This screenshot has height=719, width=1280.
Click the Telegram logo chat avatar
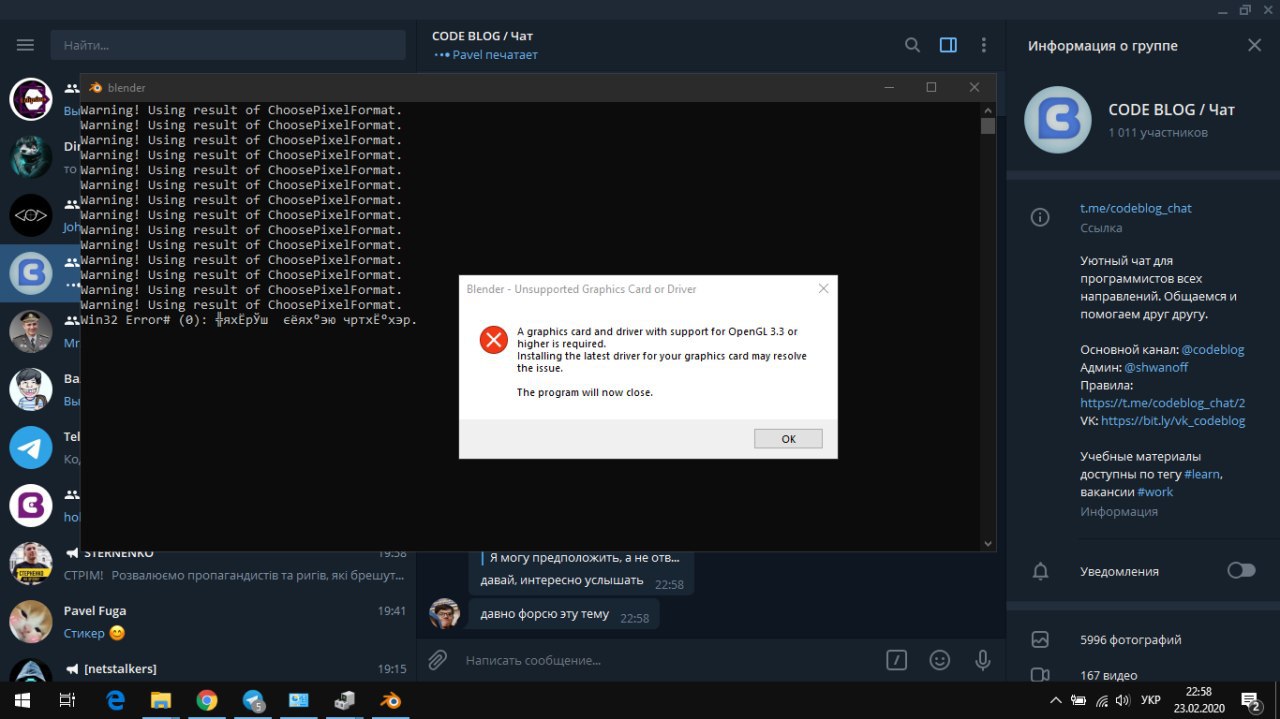coord(31,447)
